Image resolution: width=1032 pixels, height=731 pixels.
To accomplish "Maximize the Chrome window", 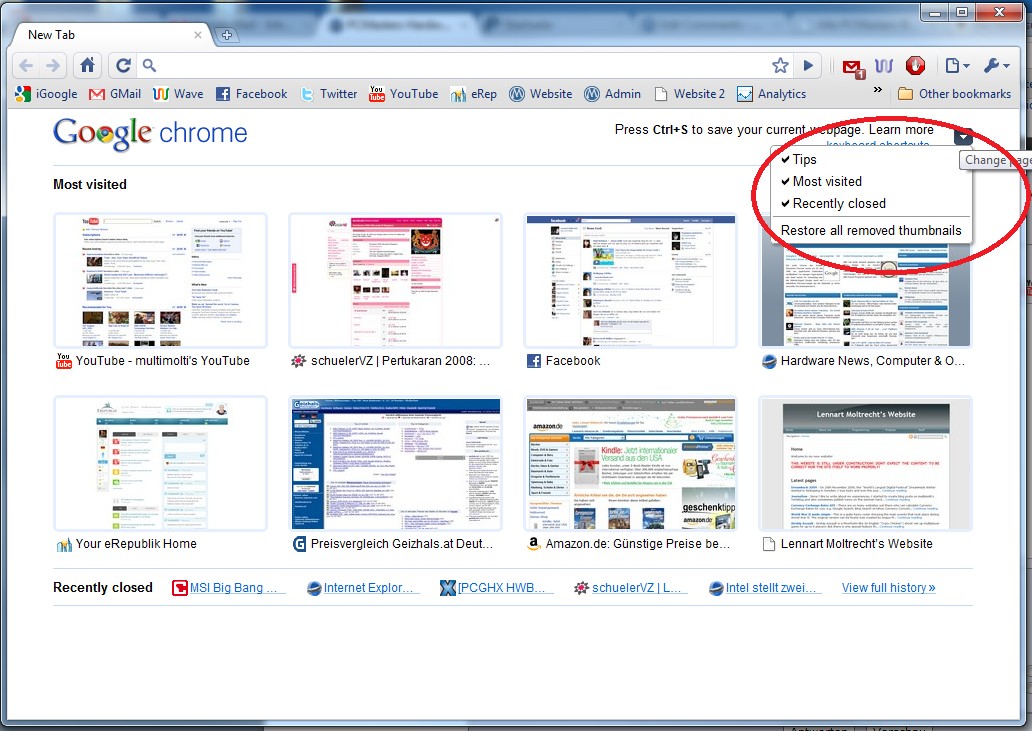I will point(962,13).
